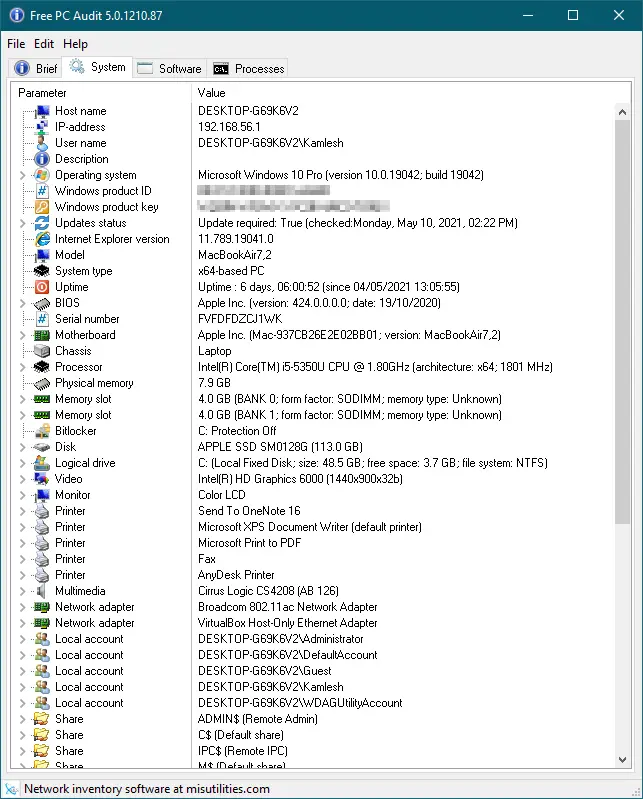Screen dimensions: 643x799
Task: Switch to the Brief tab
Action: (36, 68)
